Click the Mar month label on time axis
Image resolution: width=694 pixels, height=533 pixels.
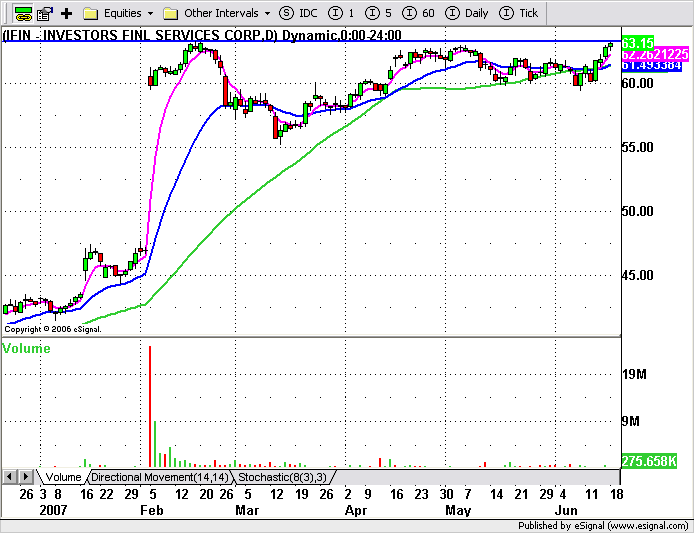tap(247, 510)
